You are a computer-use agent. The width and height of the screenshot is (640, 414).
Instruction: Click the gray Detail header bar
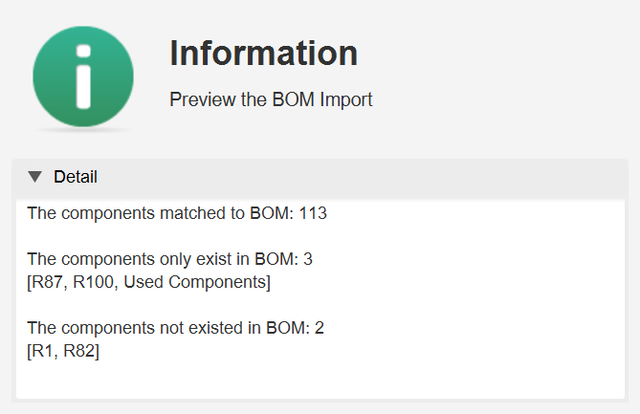pos(320,177)
